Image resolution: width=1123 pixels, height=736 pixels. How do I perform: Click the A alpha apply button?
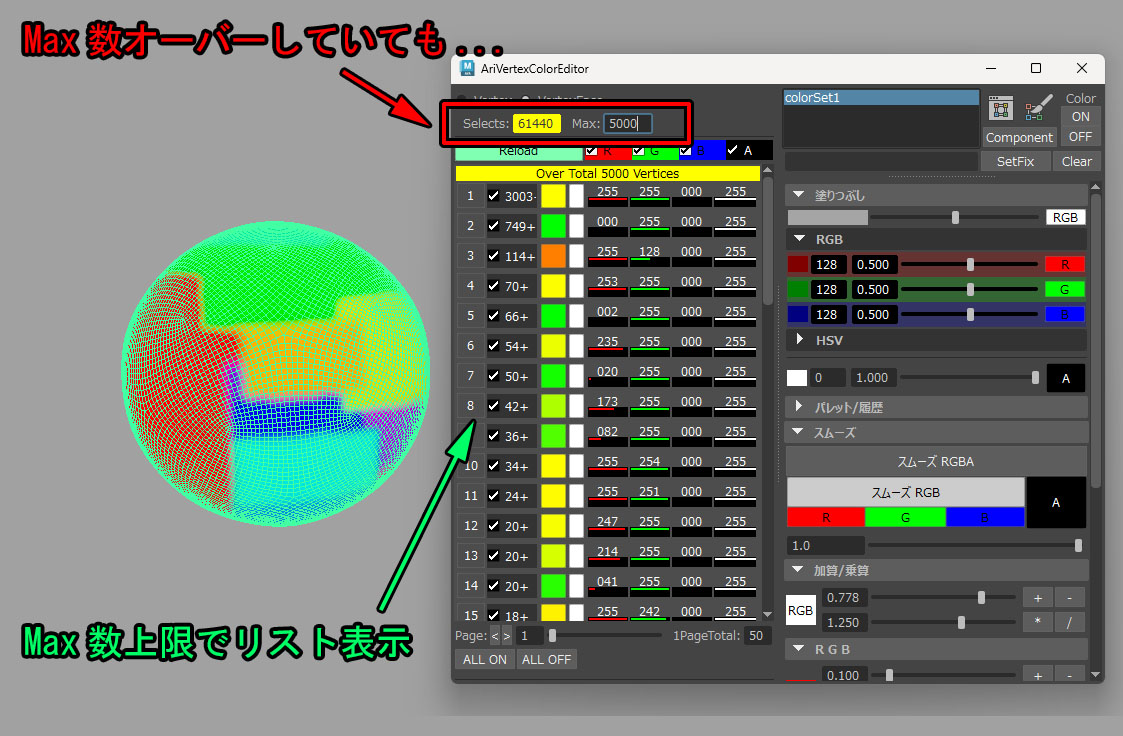coord(1066,378)
